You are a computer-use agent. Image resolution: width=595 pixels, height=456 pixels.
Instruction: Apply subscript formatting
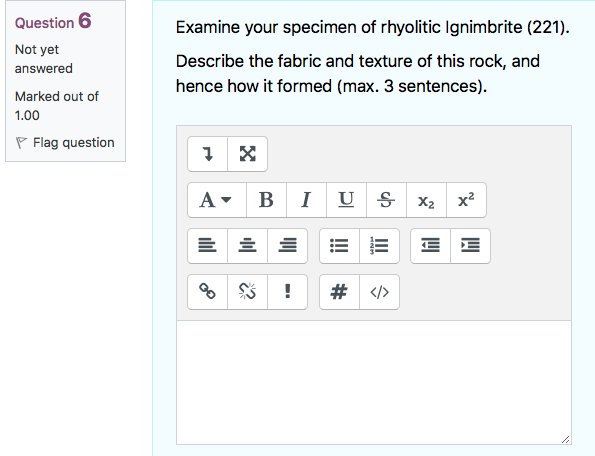click(427, 200)
